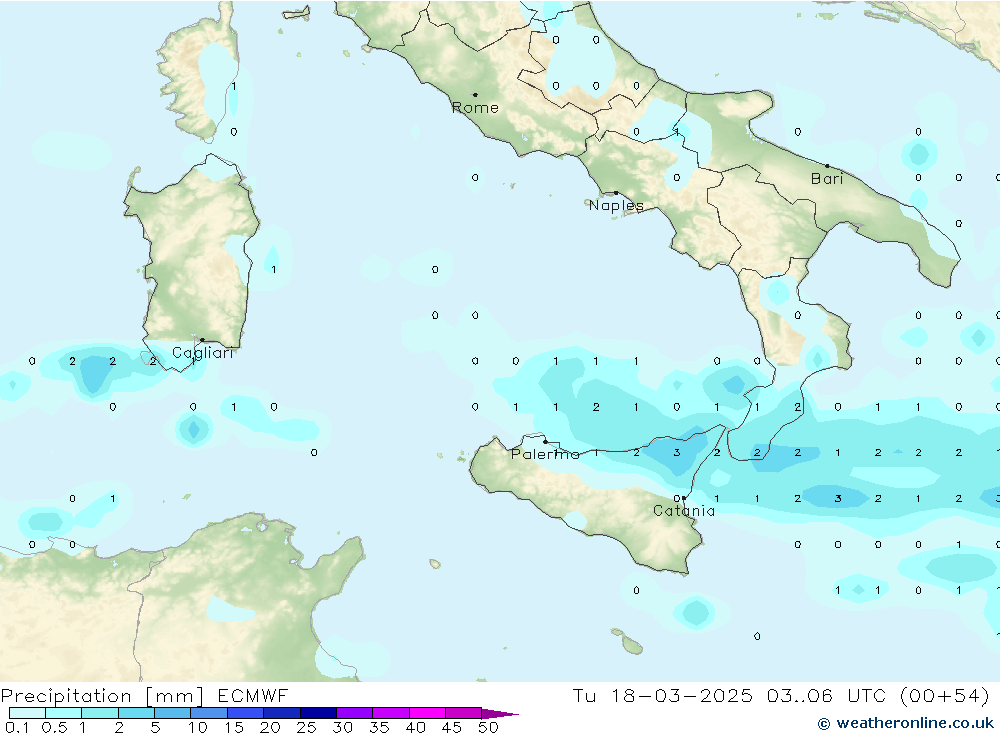This screenshot has height=733, width=1000.
Task: Click the 50 legend scale value
Action: pos(488,727)
